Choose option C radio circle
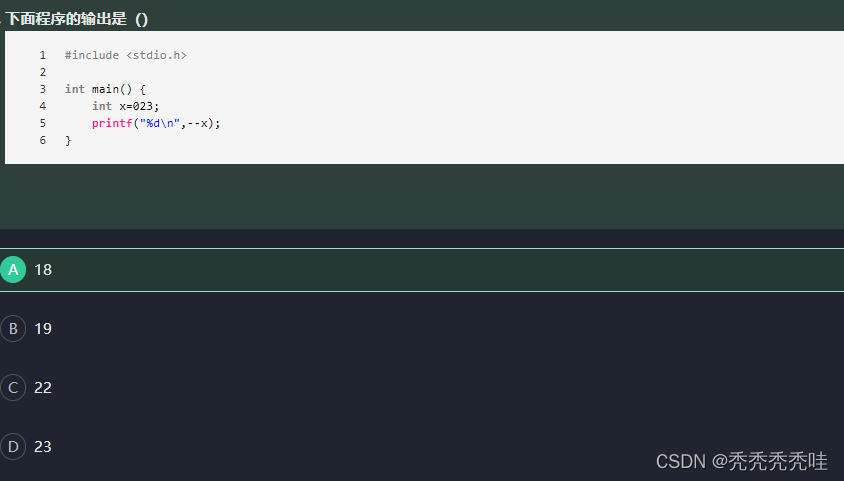844x481 pixels. [13, 387]
